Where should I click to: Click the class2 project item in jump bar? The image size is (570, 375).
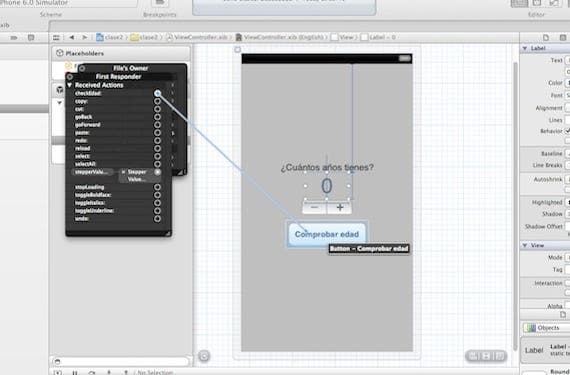click(x=110, y=37)
